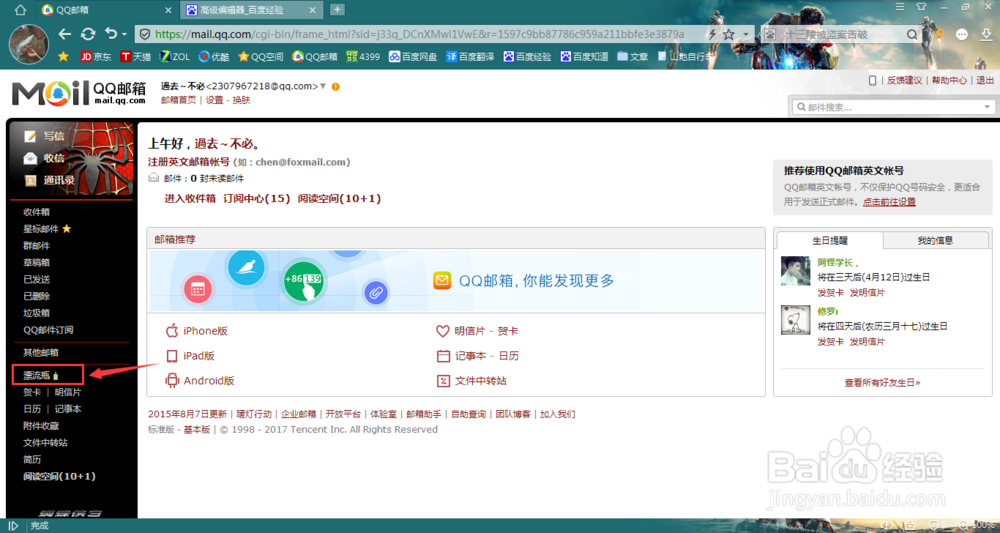
Task: Switch to the 高级编辑器_百度经验 tab
Action: click(x=242, y=10)
